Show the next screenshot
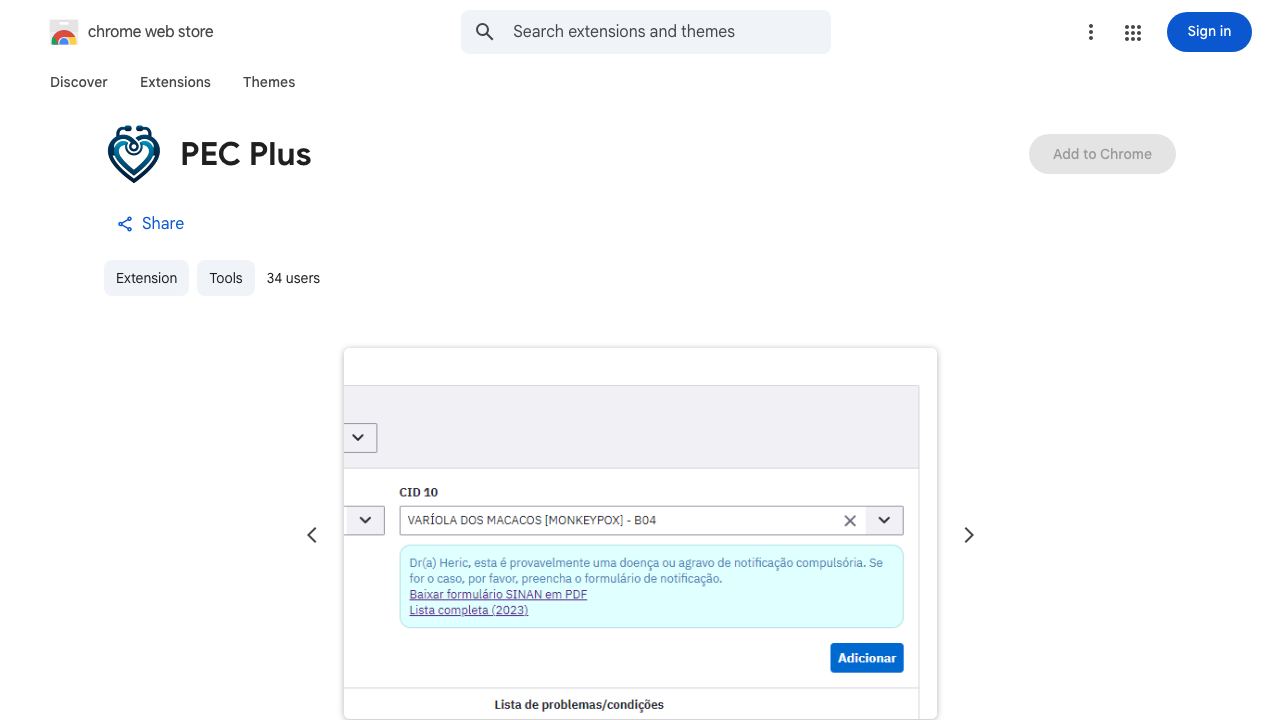The width and height of the screenshot is (1280, 720). (x=968, y=535)
